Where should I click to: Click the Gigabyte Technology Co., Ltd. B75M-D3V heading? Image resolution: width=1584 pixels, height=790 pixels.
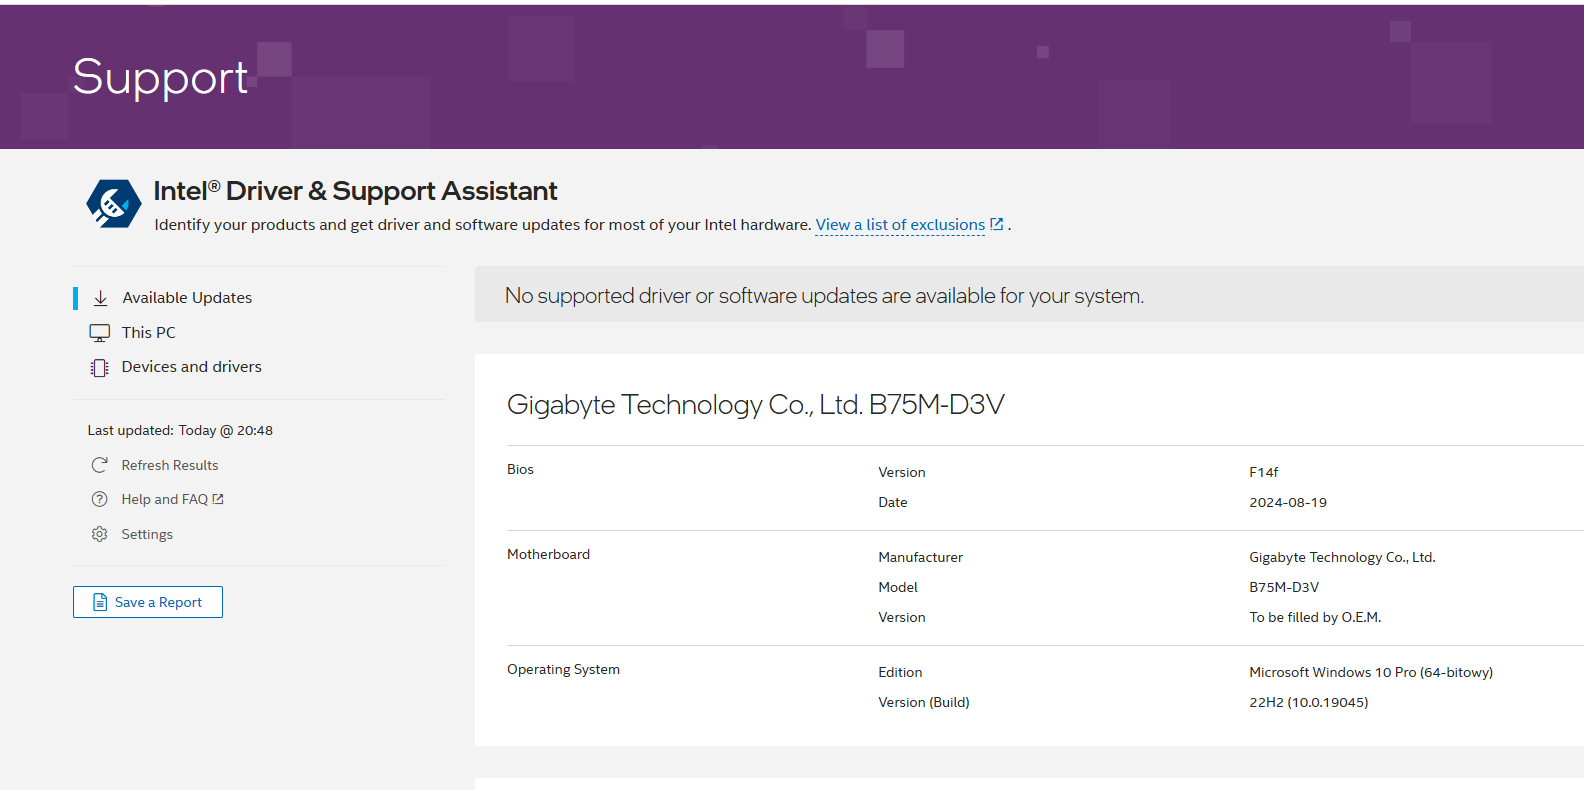(x=756, y=404)
